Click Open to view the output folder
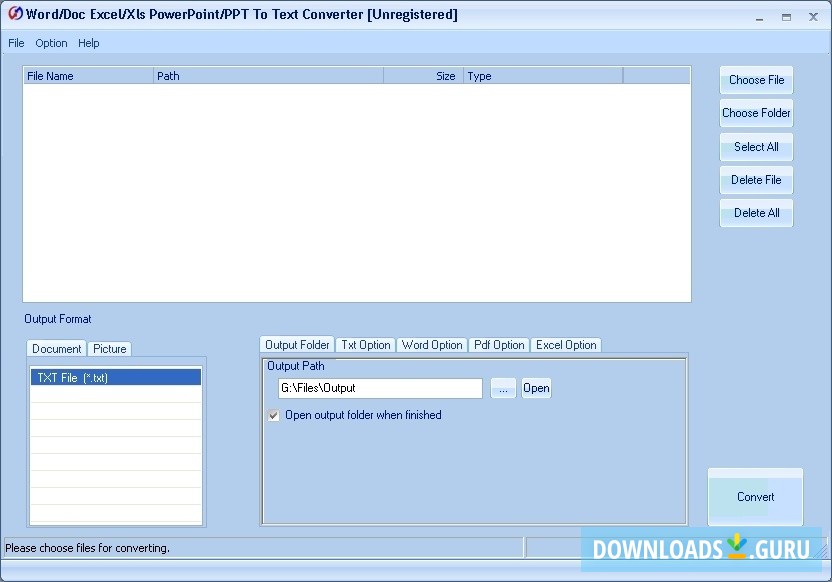The image size is (832, 582). tap(536, 388)
